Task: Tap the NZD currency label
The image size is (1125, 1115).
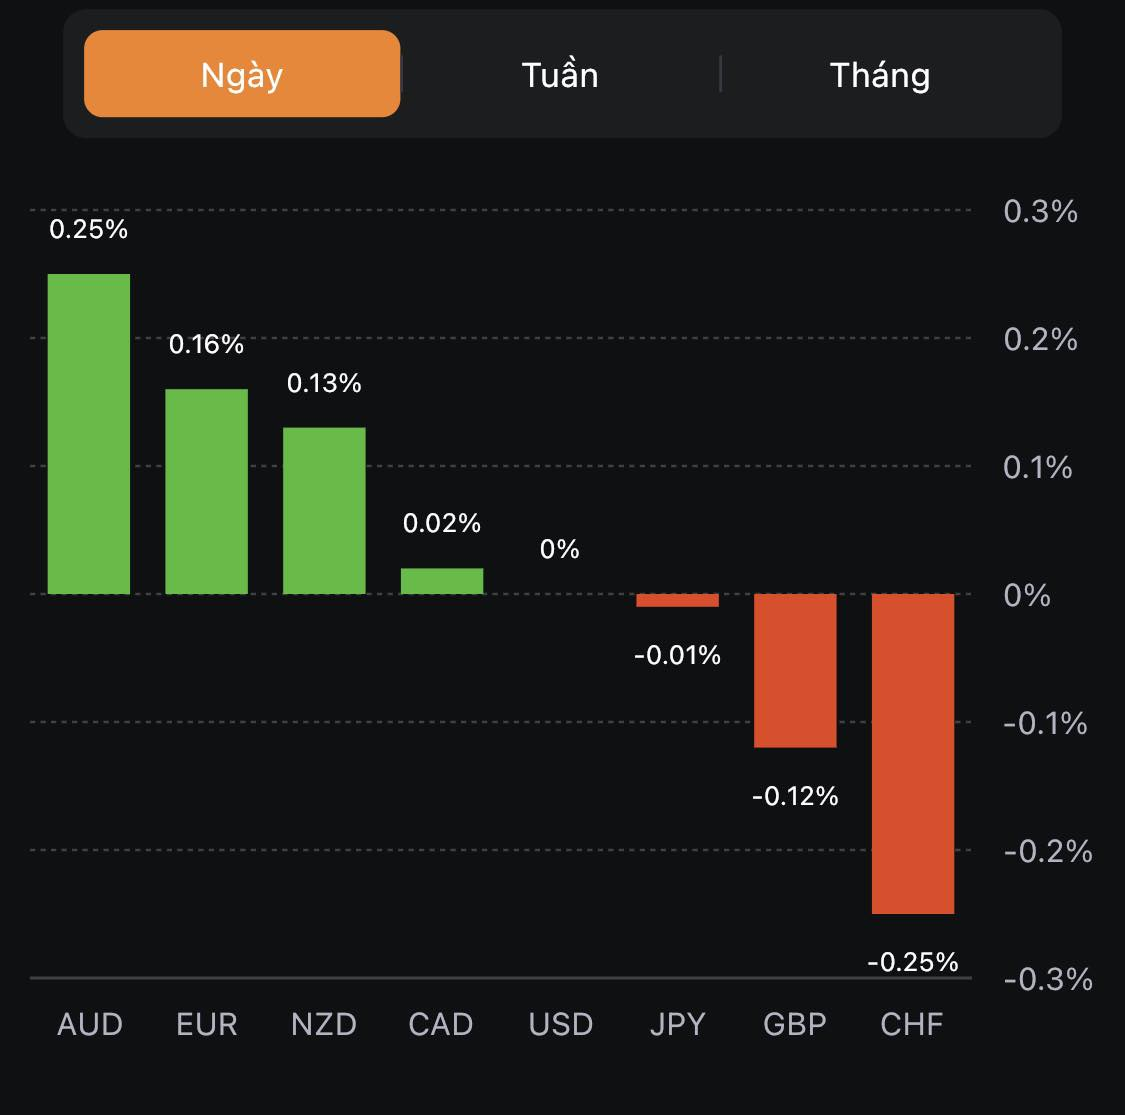Action: click(x=324, y=1025)
